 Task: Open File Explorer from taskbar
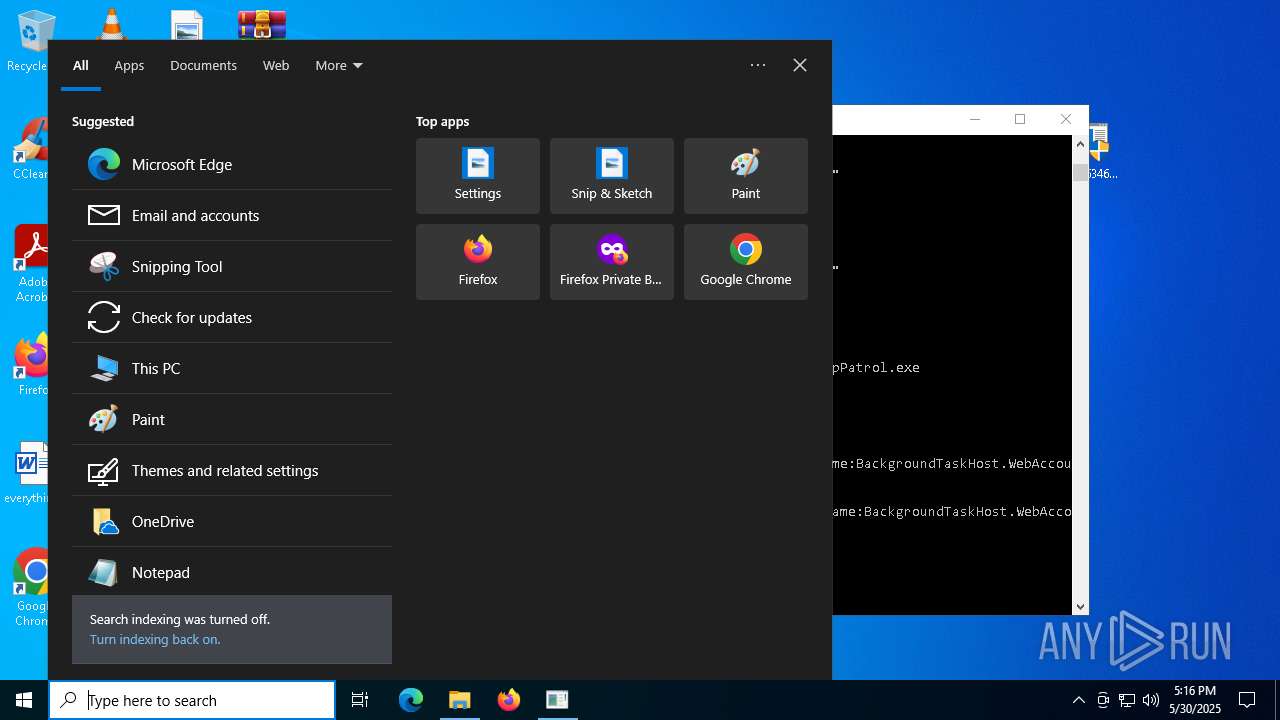point(460,700)
